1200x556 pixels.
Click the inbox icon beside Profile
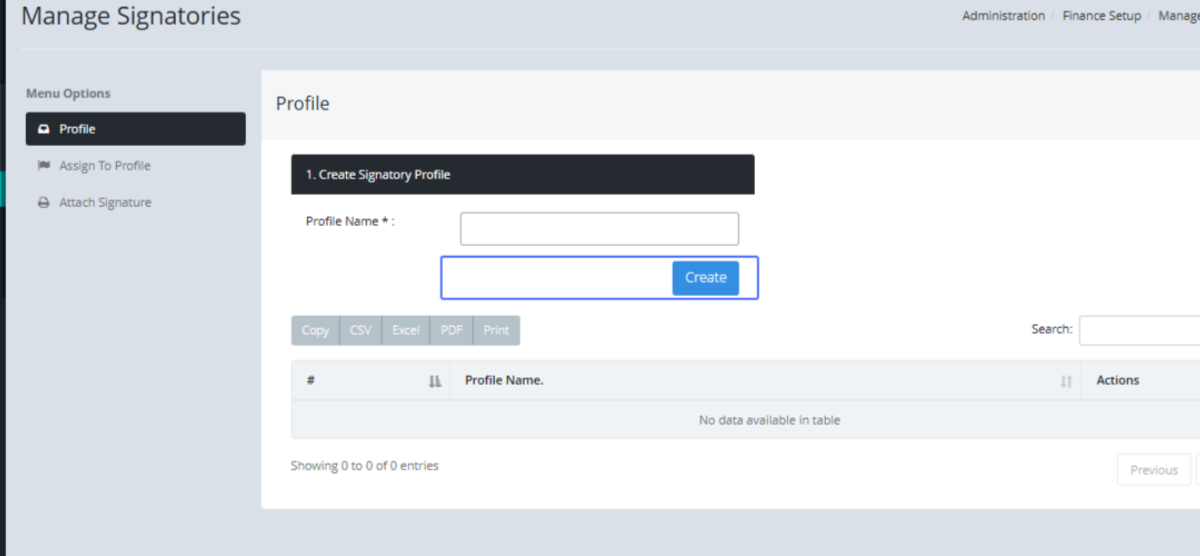(x=44, y=129)
